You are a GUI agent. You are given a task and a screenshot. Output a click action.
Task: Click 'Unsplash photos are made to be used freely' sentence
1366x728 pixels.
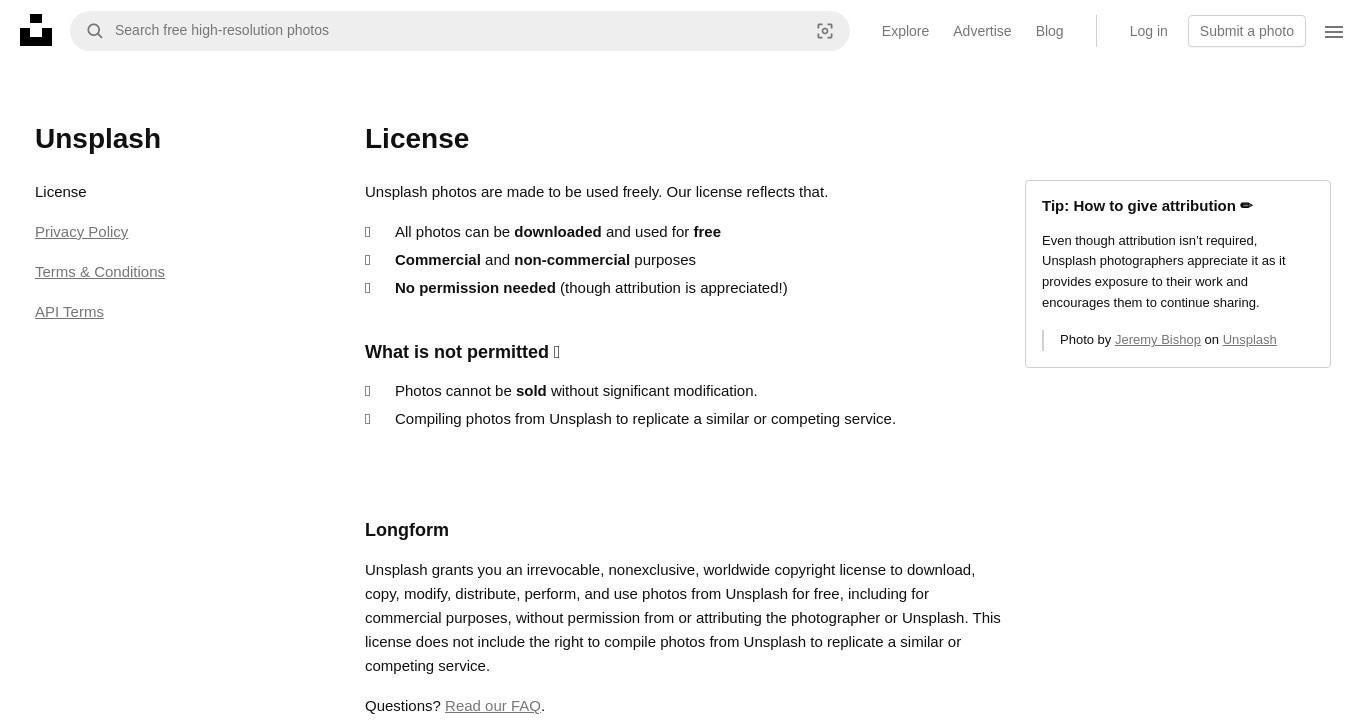(x=596, y=192)
